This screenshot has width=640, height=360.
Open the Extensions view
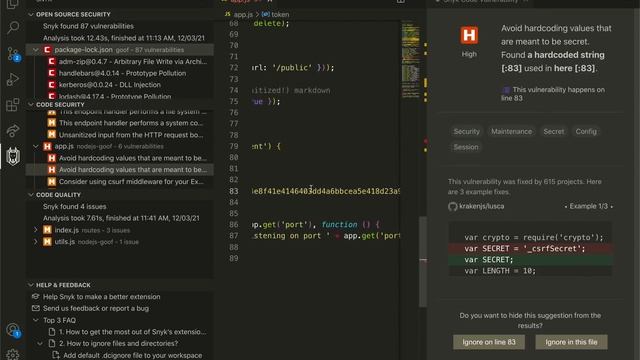[13, 105]
